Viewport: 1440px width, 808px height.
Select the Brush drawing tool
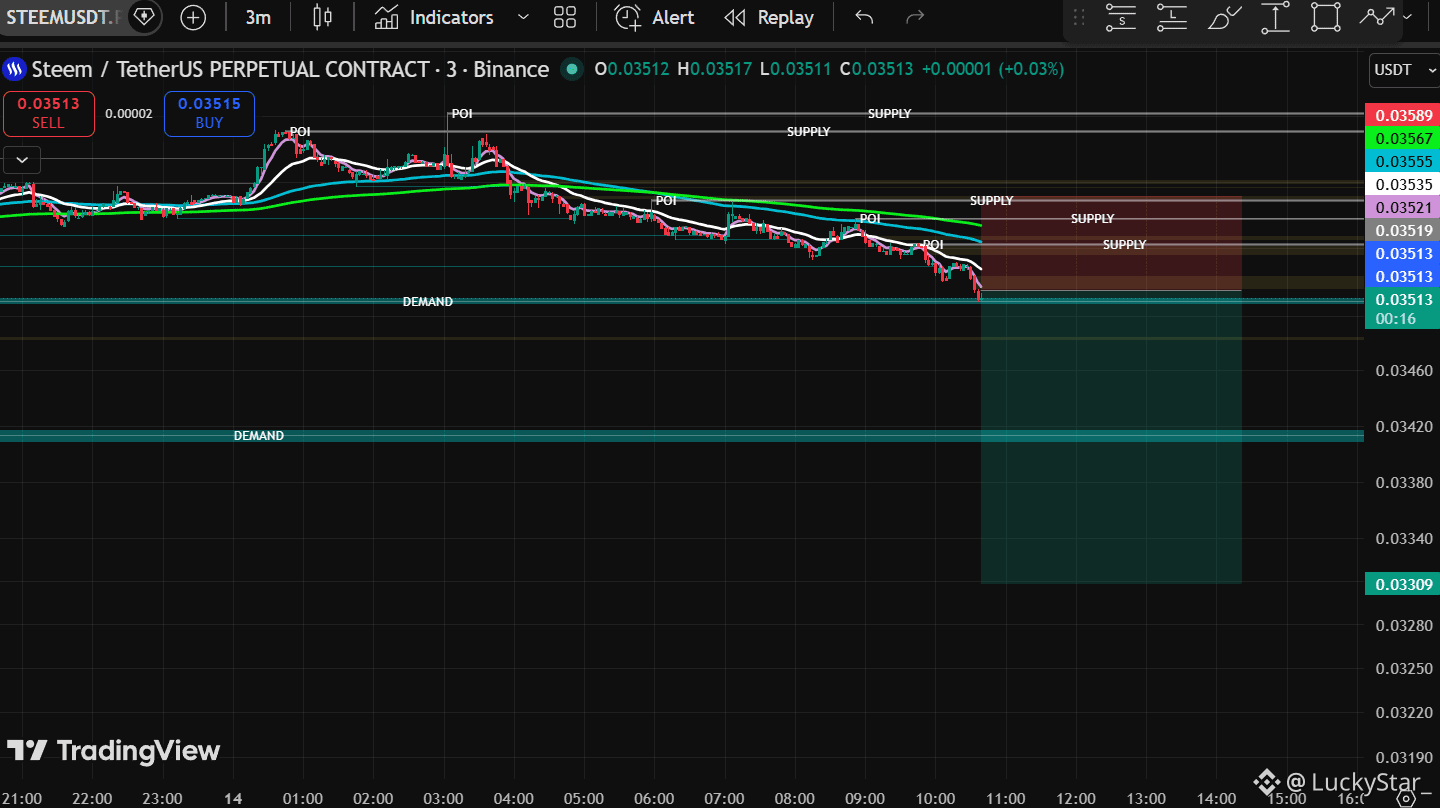(x=1225, y=17)
